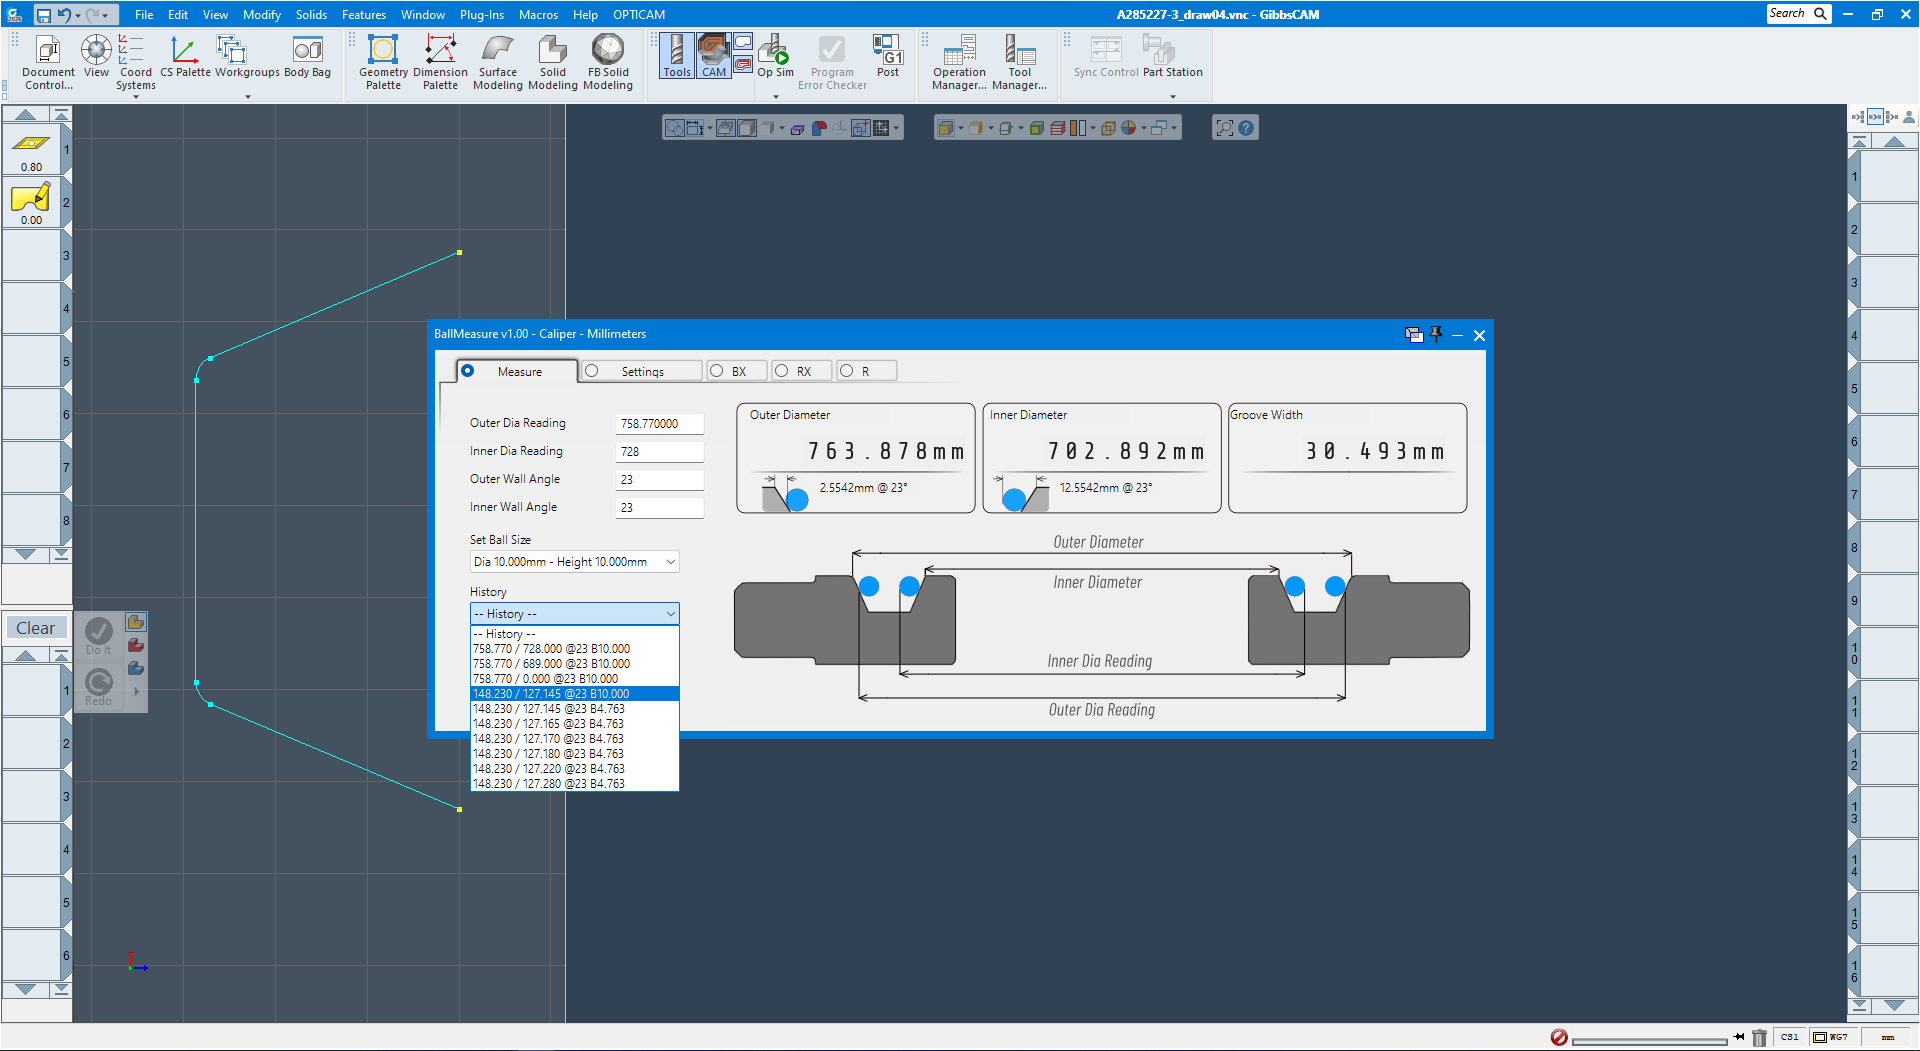Open the Macros menu
This screenshot has width=1920, height=1051.
[x=538, y=14]
